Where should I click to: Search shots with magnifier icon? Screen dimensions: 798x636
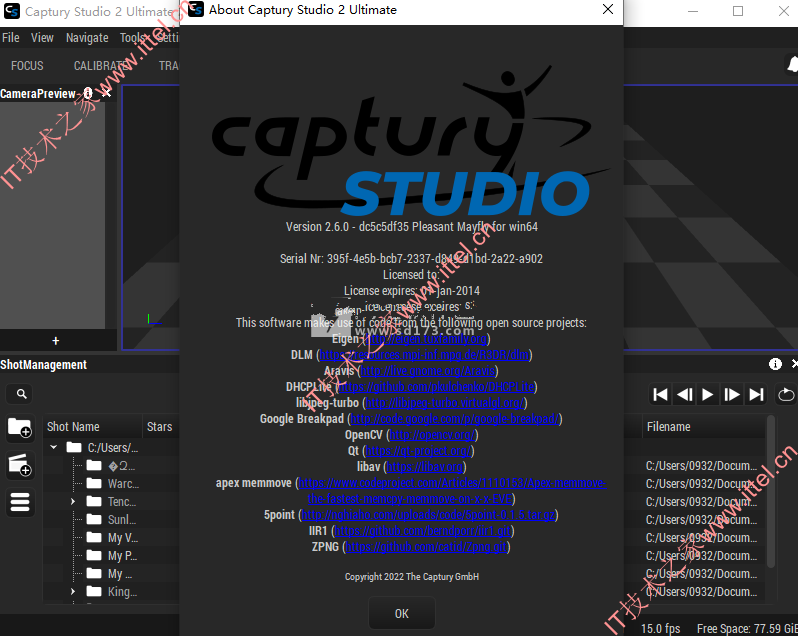coord(21,394)
